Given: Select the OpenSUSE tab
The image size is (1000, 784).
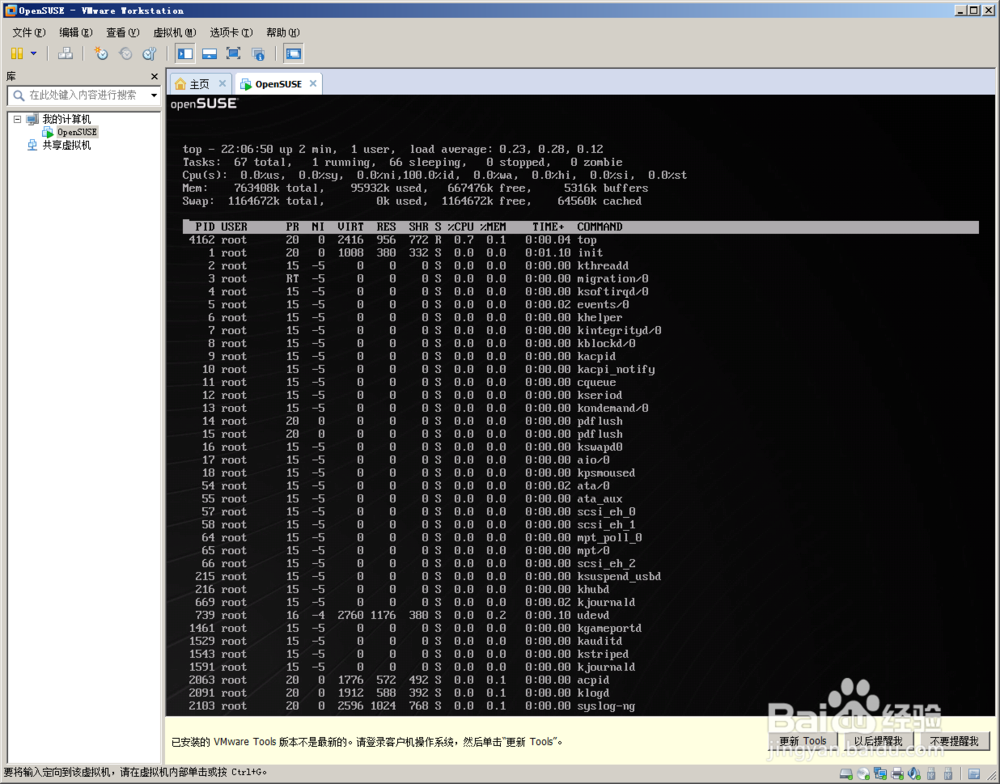Looking at the screenshot, I should (x=278, y=84).
